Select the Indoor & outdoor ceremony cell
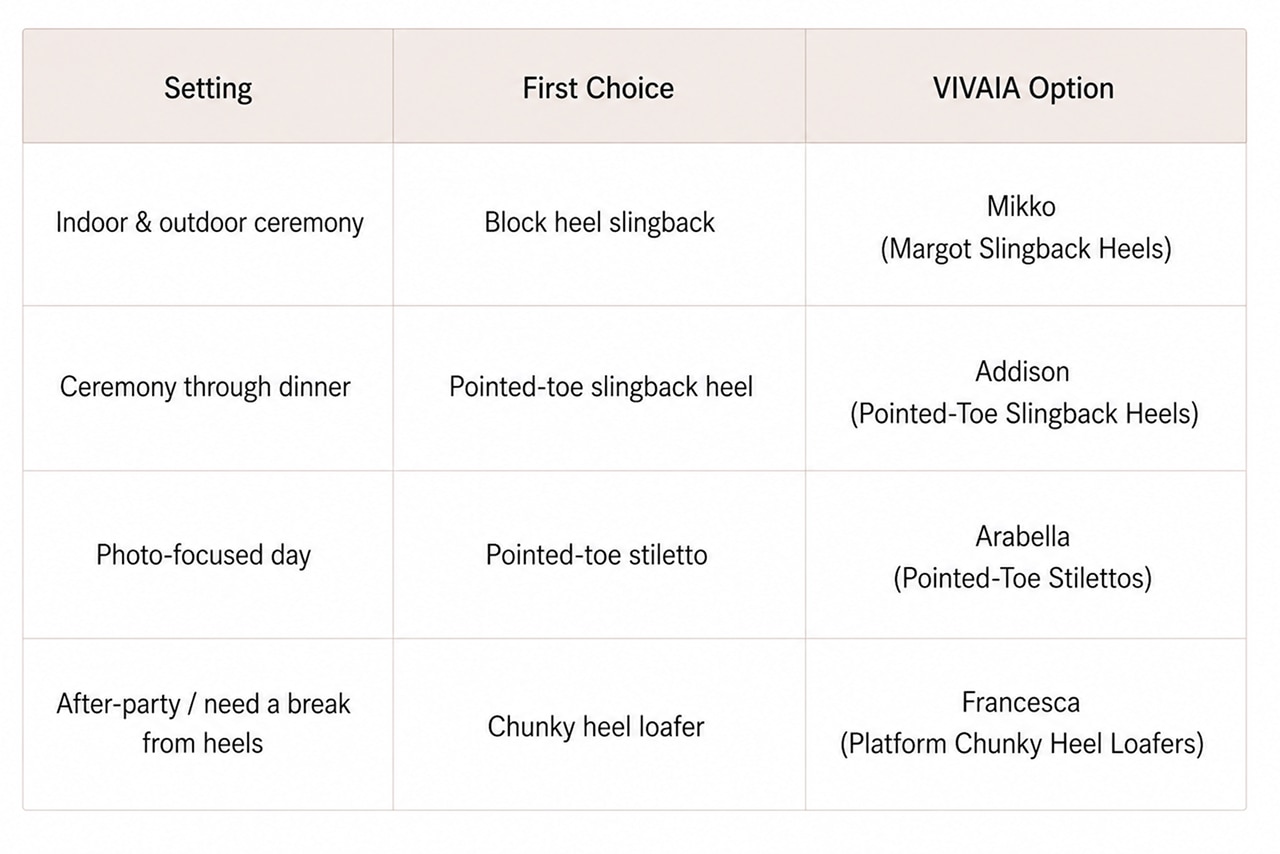The width and height of the screenshot is (1280, 854). coord(209,222)
